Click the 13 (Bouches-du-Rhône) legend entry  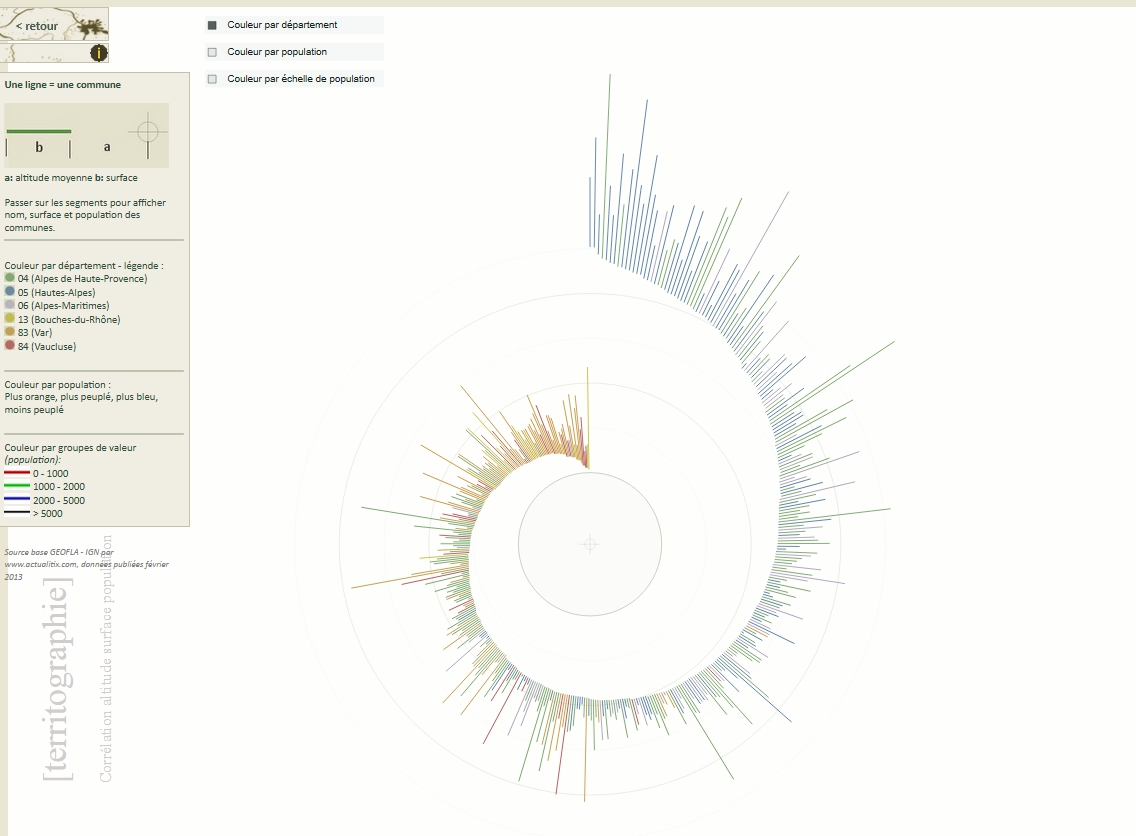pos(69,319)
